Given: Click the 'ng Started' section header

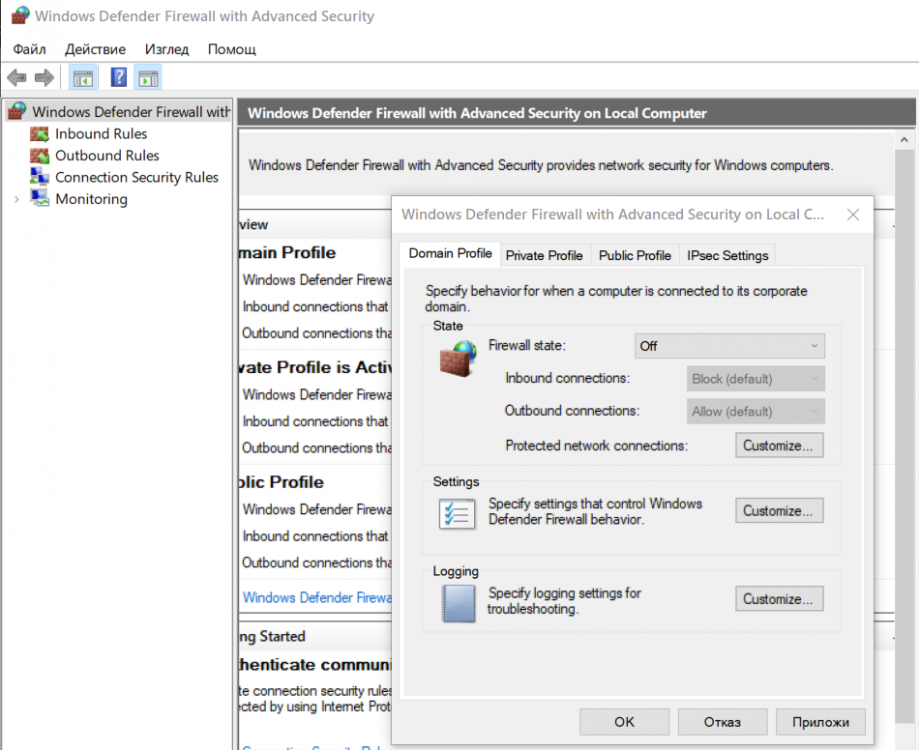Looking at the screenshot, I should [273, 636].
